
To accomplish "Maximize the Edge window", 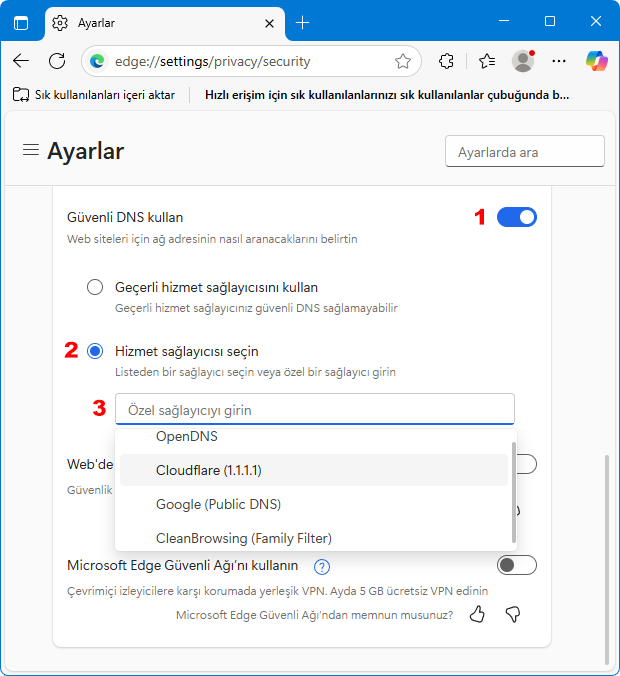I will [550, 21].
